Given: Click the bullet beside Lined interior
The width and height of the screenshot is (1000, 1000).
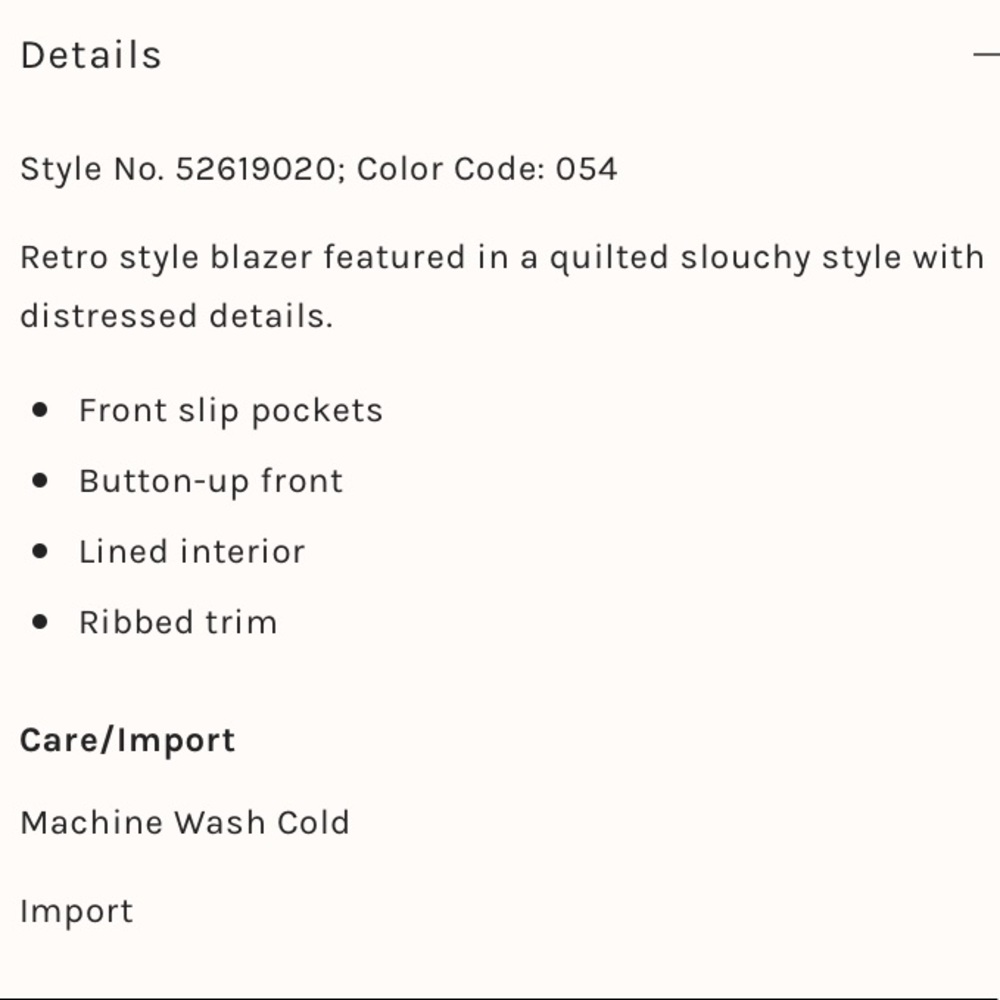Looking at the screenshot, I should 40,550.
